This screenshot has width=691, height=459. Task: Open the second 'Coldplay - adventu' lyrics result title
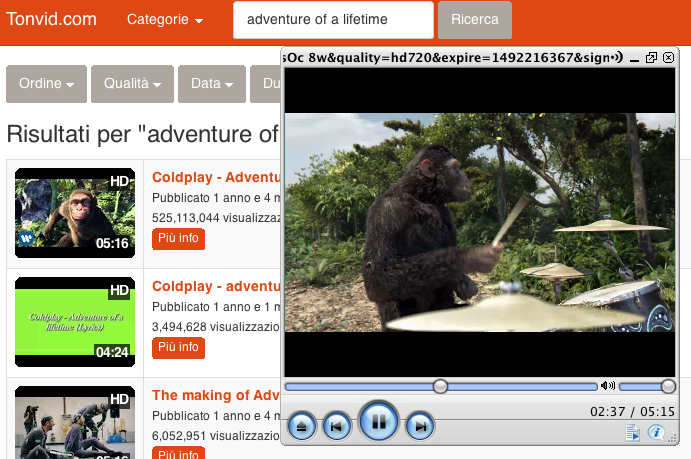[216, 286]
